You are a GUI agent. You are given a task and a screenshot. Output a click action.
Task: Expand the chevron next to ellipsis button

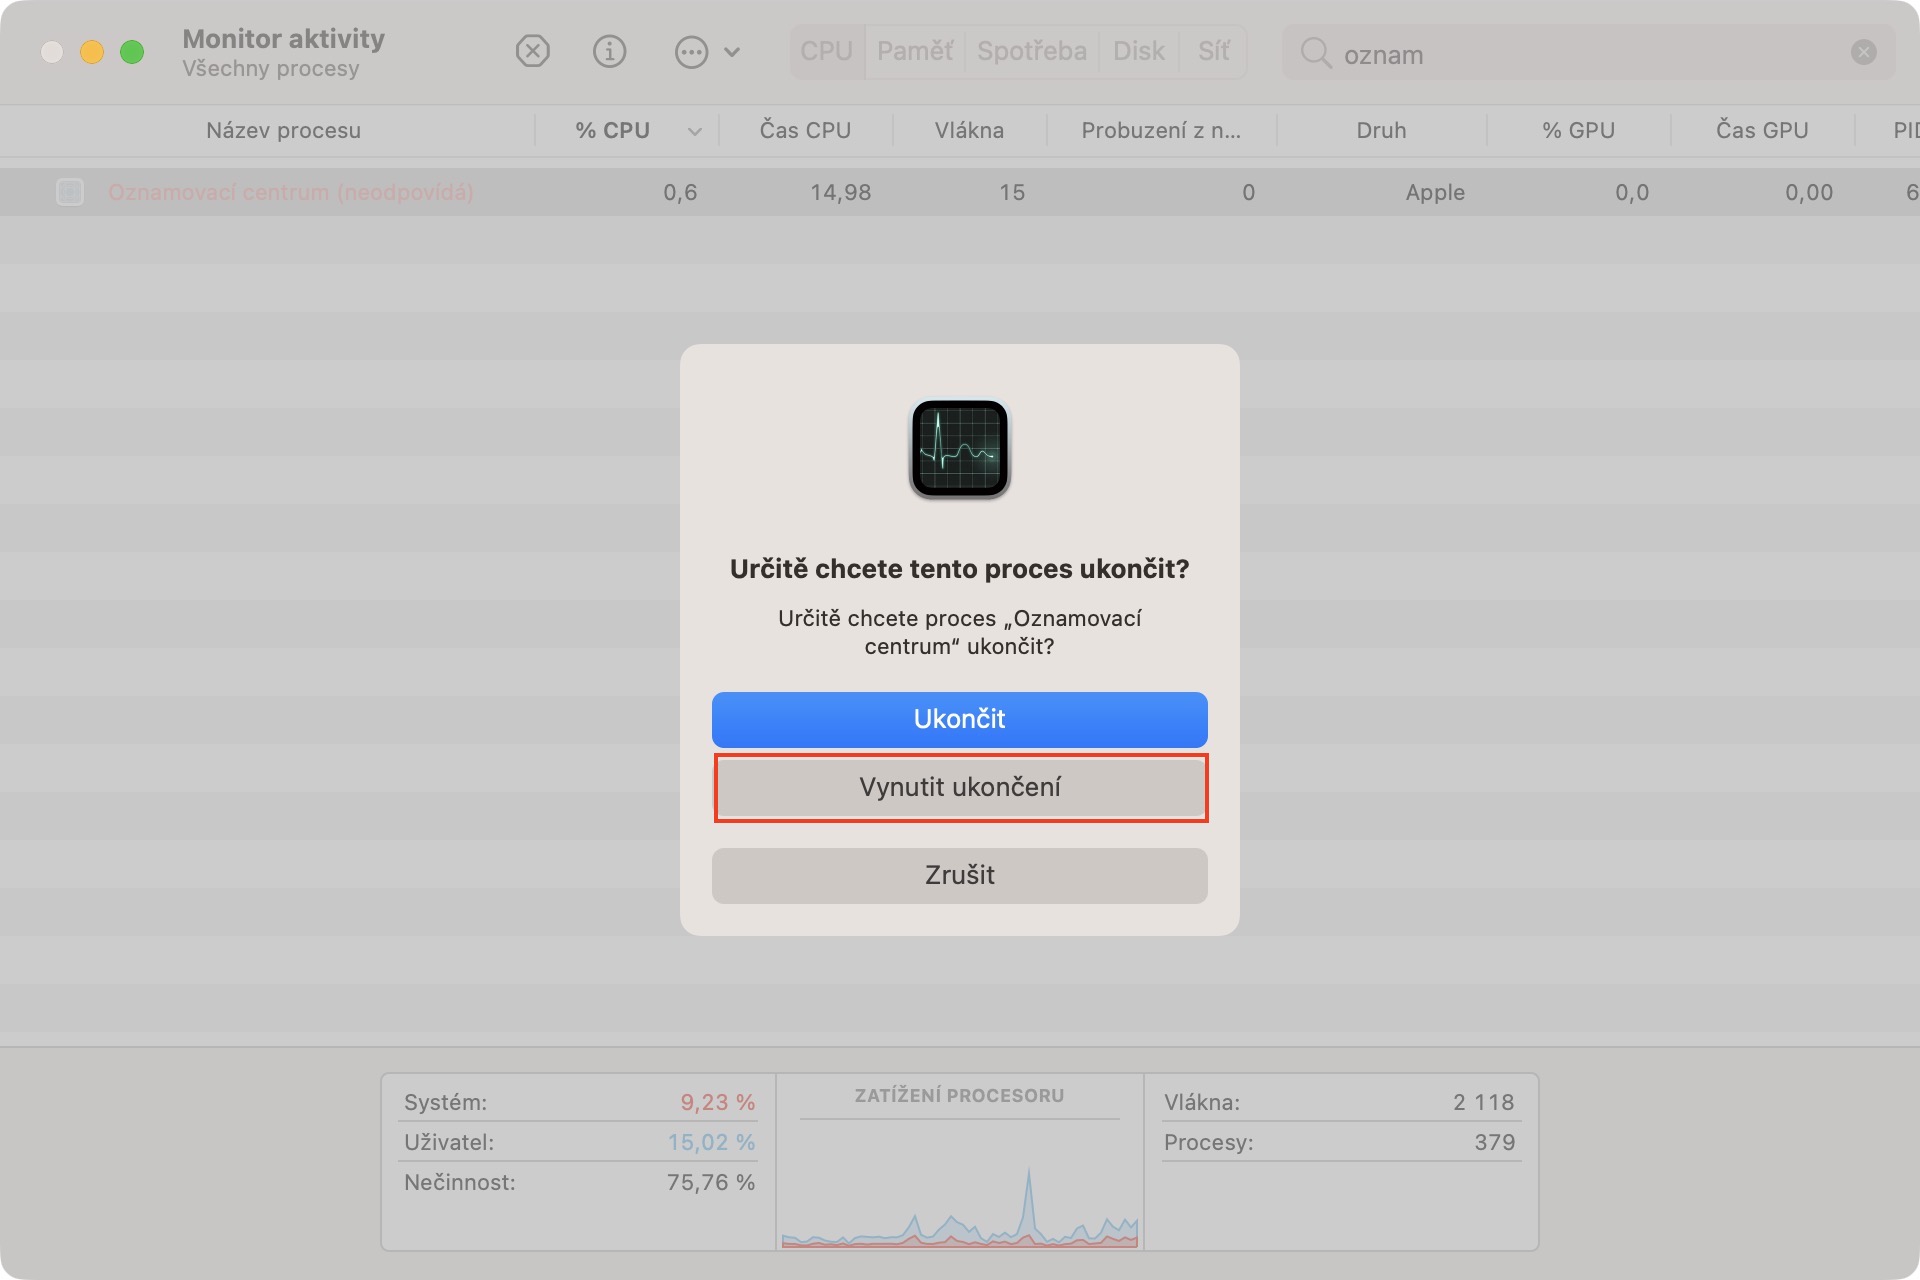(x=732, y=52)
